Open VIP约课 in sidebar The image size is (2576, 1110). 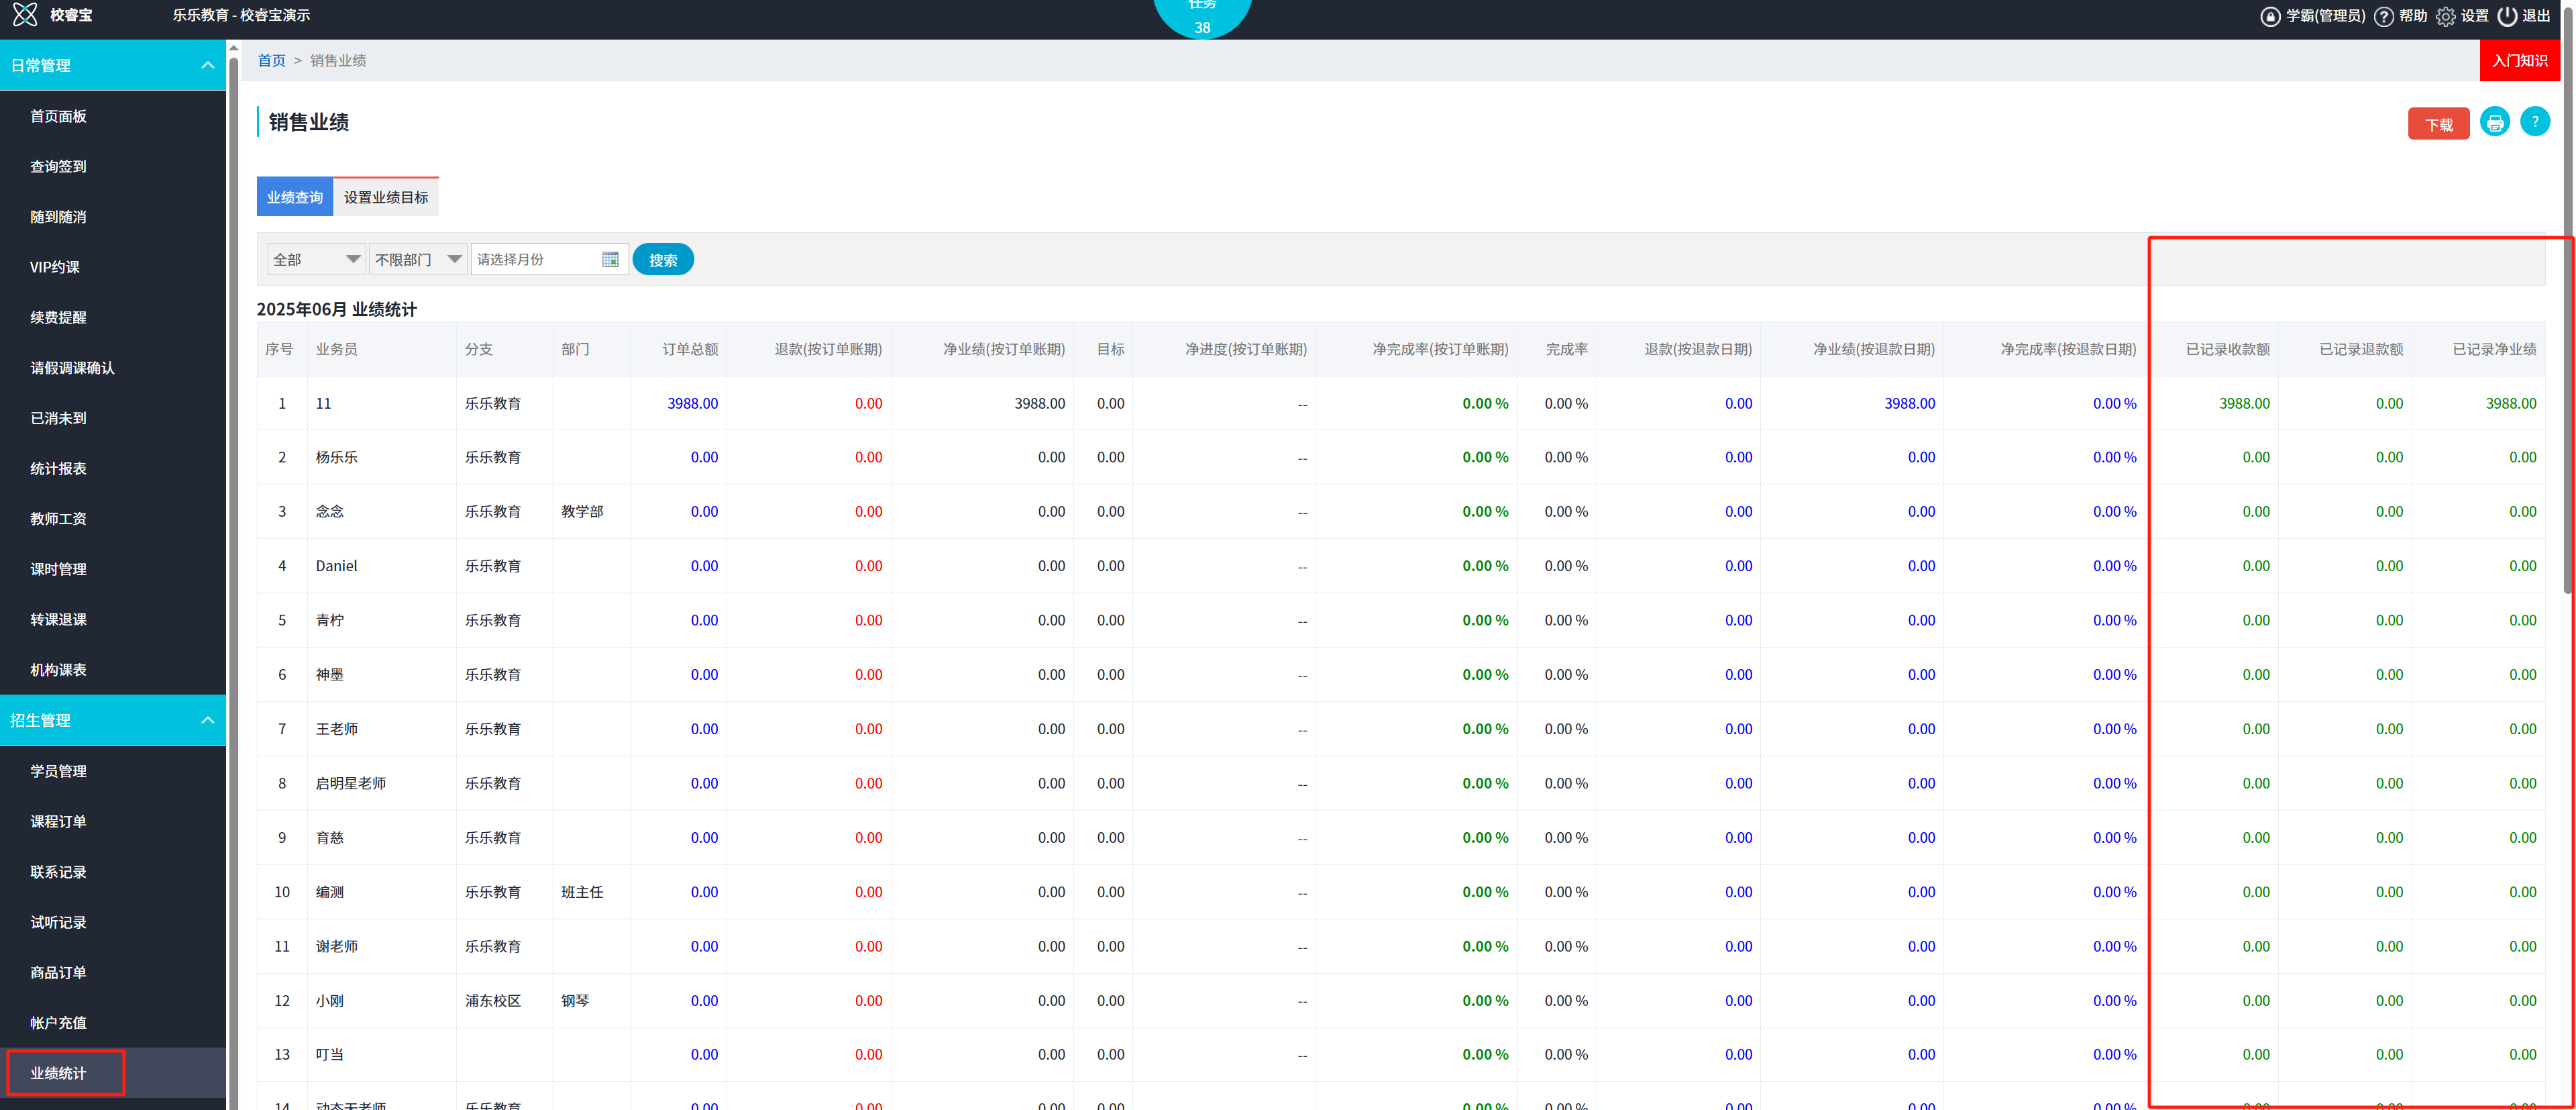(55, 267)
